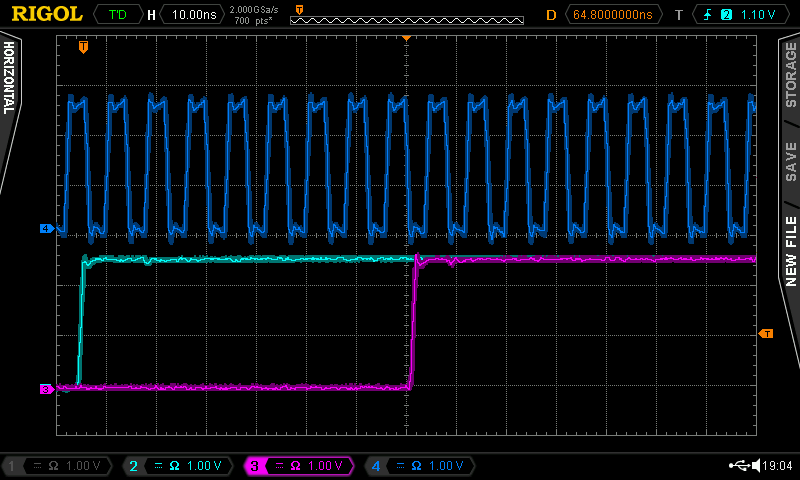Click the channel 3 magenta ground marker on left
The image size is (800, 480).
tap(45, 390)
